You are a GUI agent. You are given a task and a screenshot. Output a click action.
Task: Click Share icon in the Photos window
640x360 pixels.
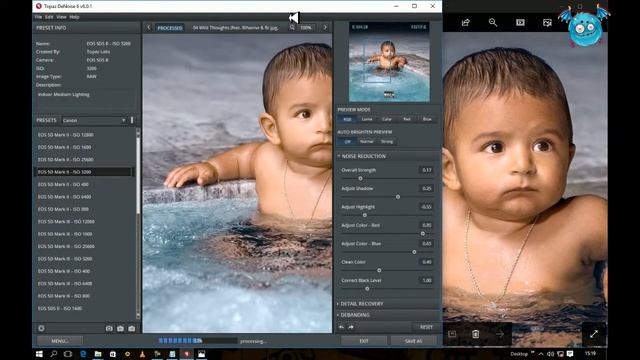point(466,22)
